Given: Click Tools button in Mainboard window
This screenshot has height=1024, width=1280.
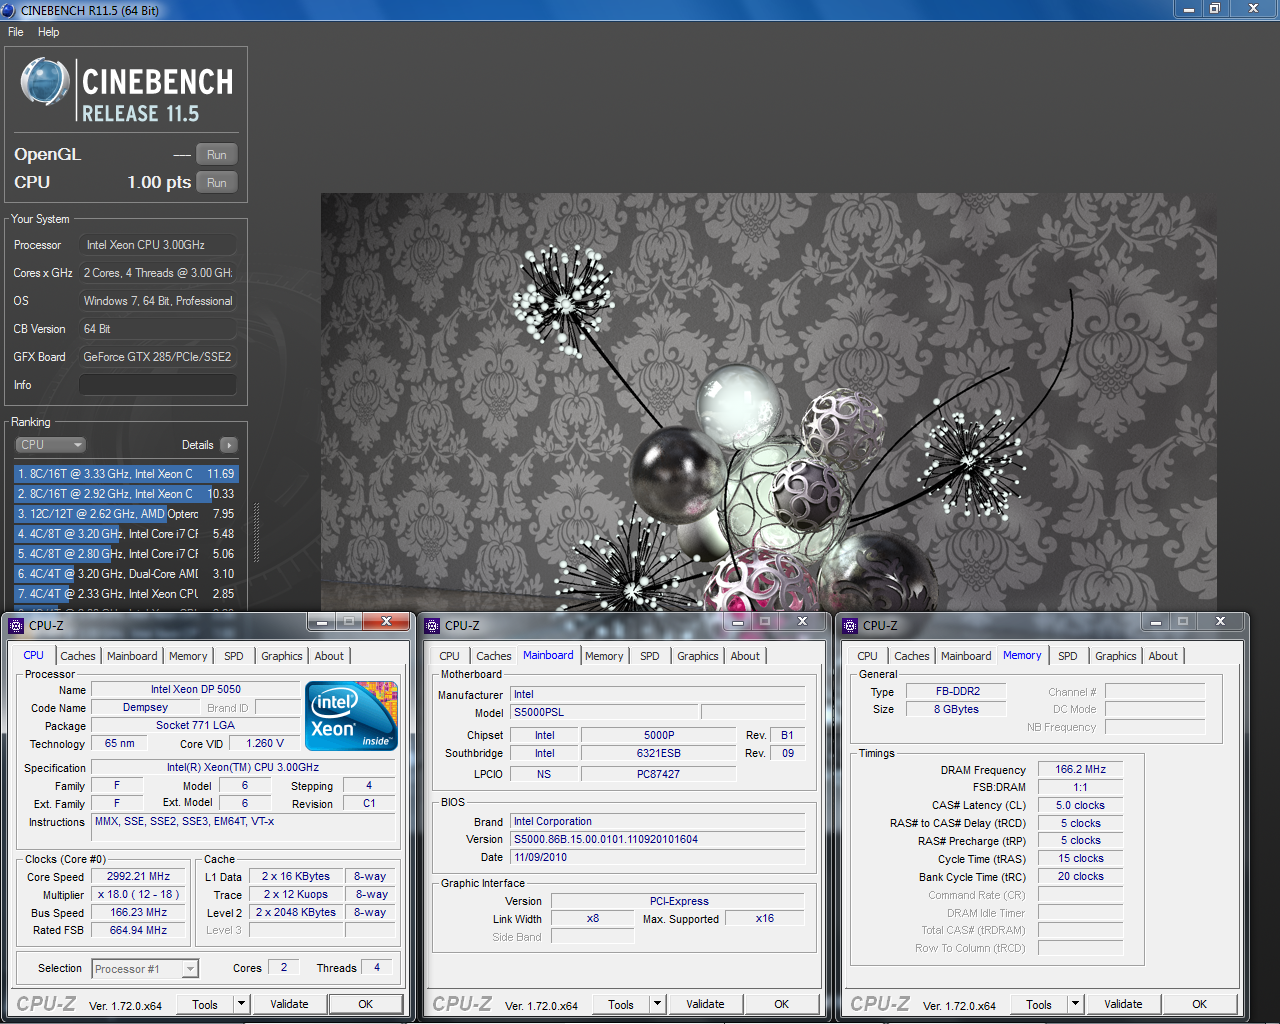Looking at the screenshot, I should point(621,1004).
